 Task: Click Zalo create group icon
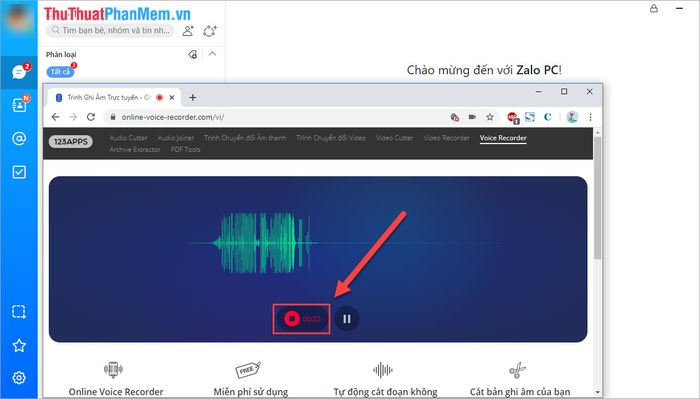pos(210,31)
